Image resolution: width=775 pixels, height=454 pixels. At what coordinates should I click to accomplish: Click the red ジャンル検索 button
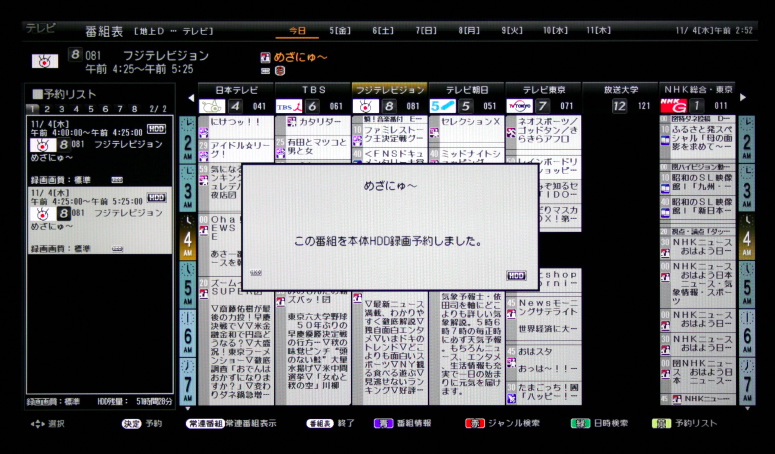tap(503, 423)
